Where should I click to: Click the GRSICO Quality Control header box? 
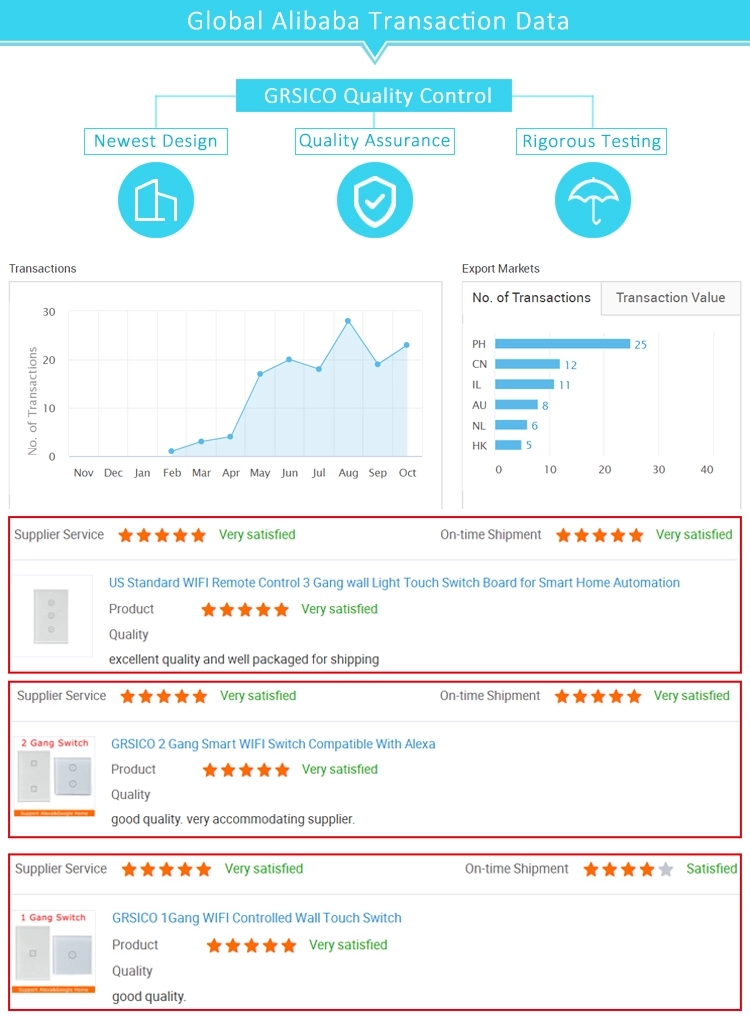[374, 96]
